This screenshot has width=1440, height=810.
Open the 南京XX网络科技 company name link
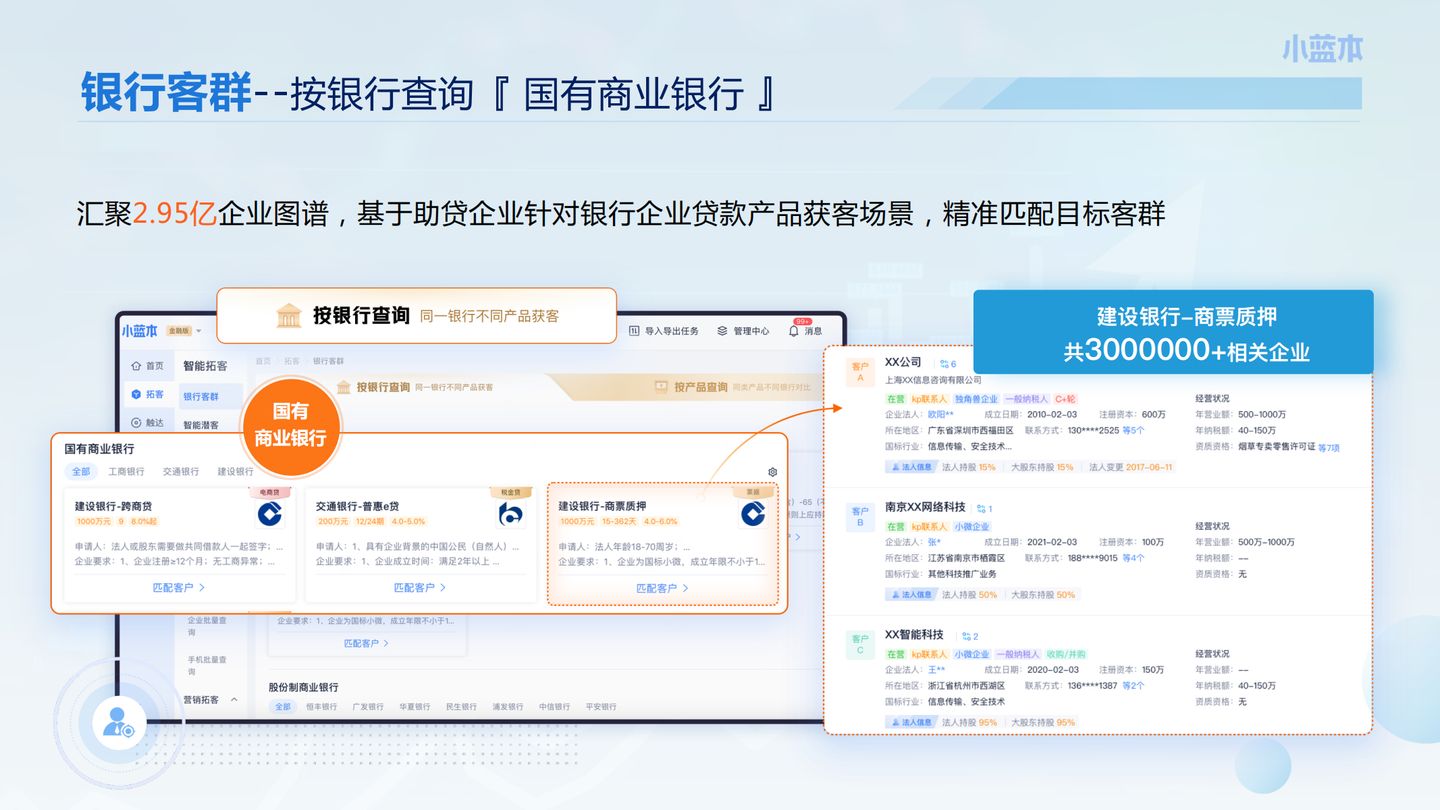pyautogui.click(x=925, y=508)
